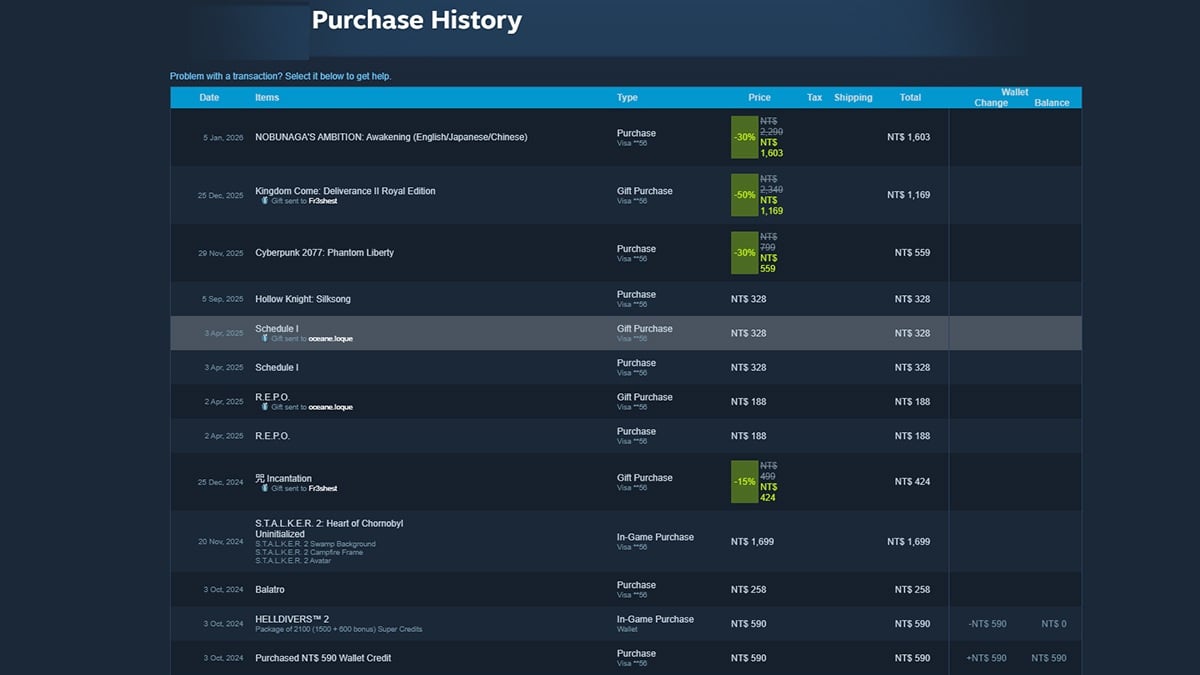Click the Wallet Change column header
Screen dimensions: 1200x675
[x=991, y=103]
